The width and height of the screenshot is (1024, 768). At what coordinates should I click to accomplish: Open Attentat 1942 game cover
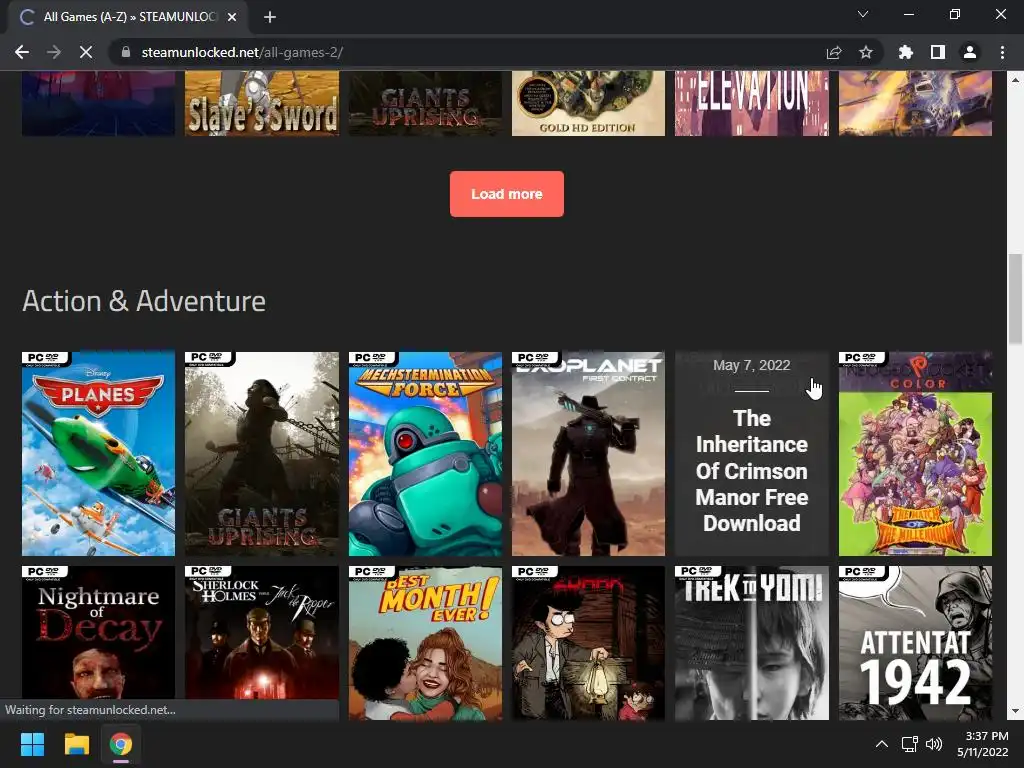coord(915,643)
